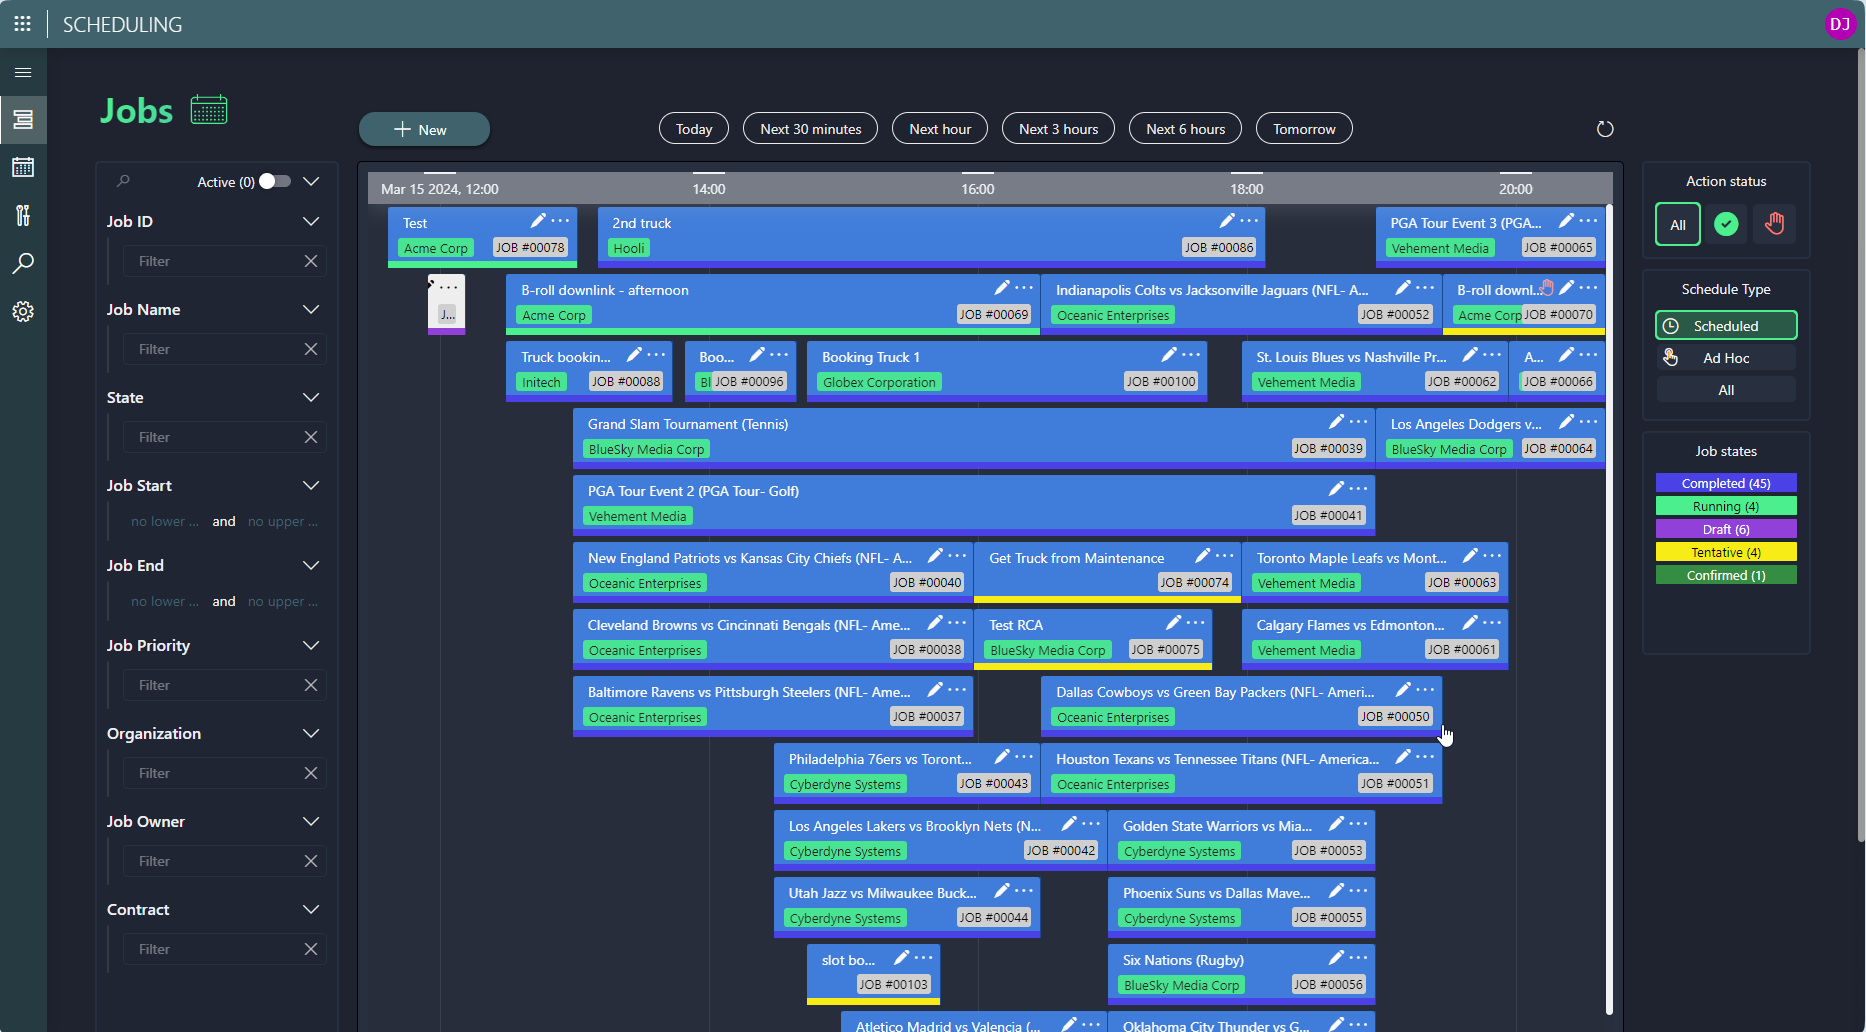This screenshot has width=1866, height=1032.
Task: Edit the 2nd truck job with pencil icon
Action: pos(1227,221)
